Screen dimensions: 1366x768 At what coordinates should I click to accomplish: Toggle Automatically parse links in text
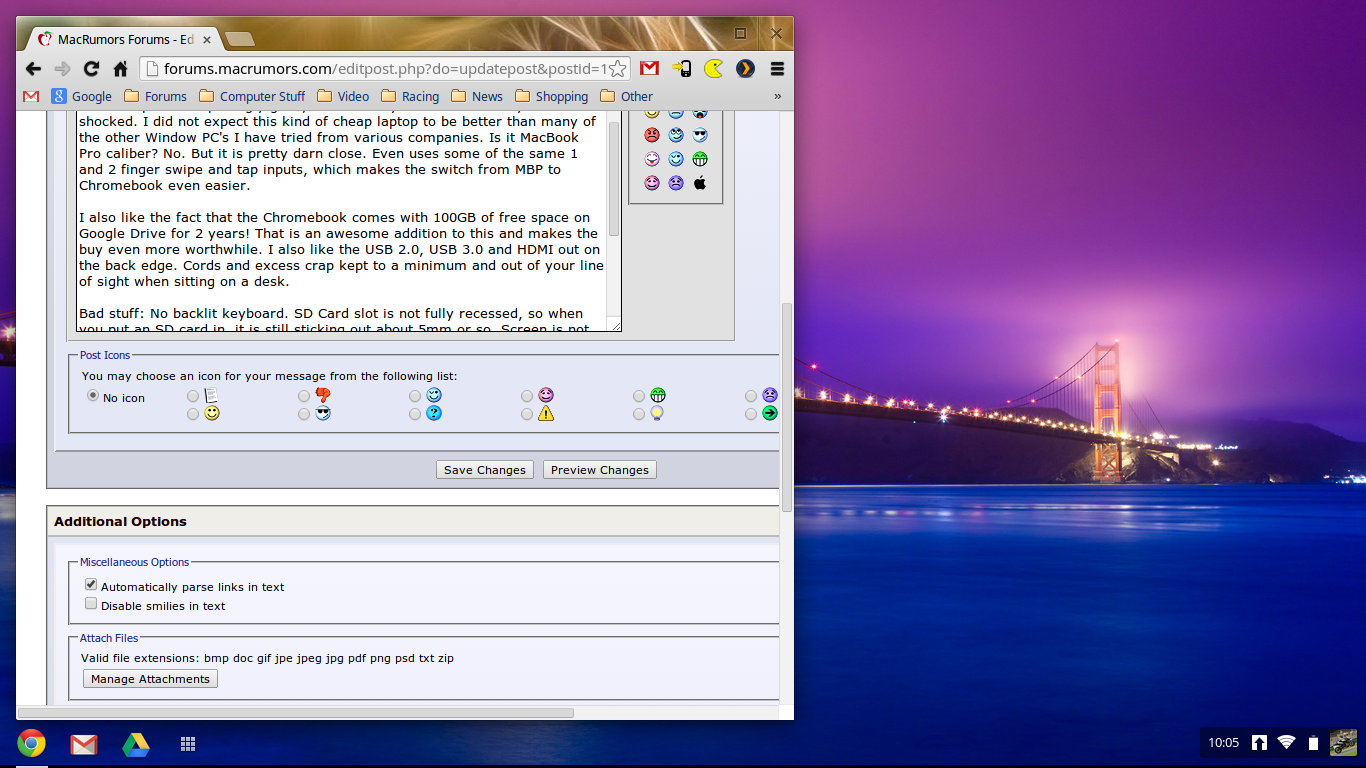click(91, 585)
